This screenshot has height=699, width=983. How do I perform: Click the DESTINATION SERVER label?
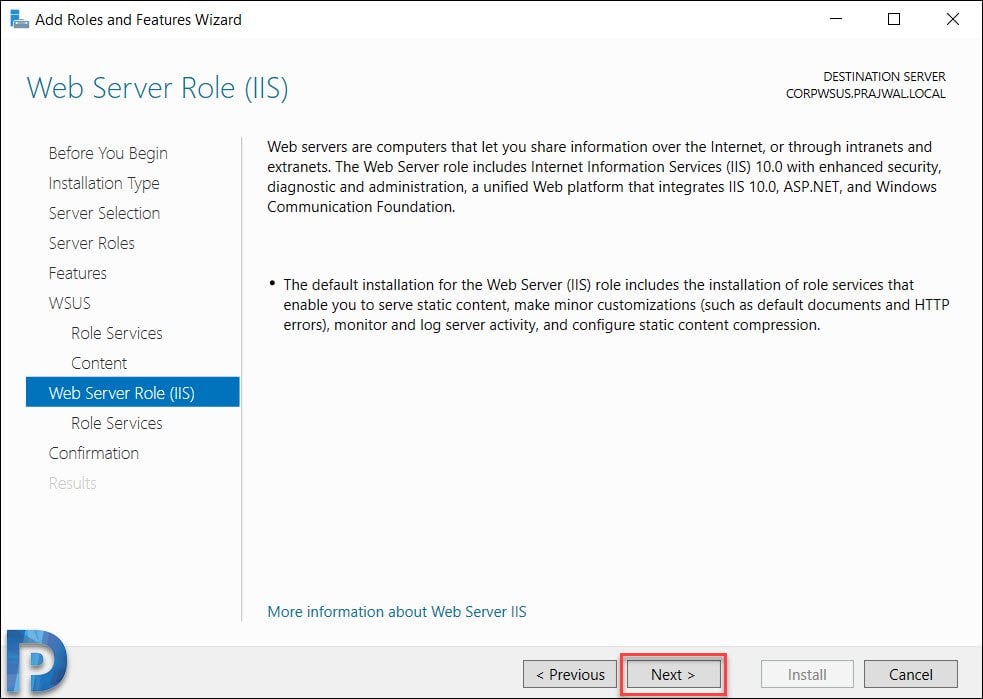coord(884,76)
